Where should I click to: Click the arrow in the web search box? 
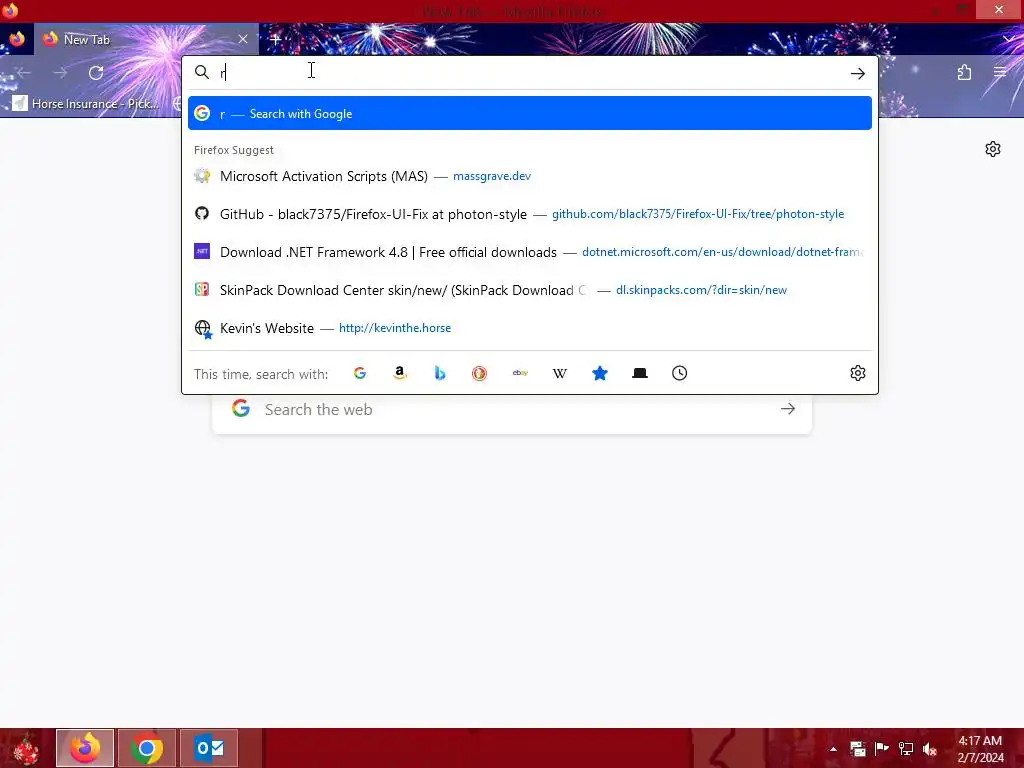coord(788,409)
